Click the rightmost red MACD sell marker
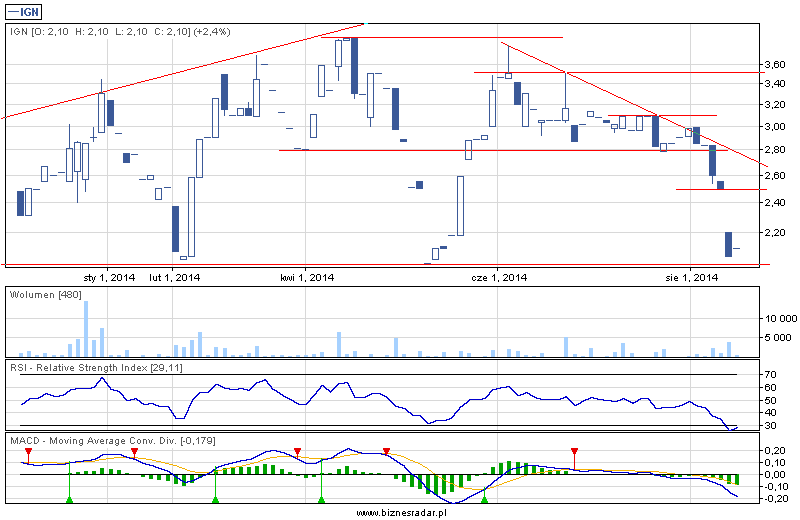Screen dimensions: 800x520 [x=574, y=452]
